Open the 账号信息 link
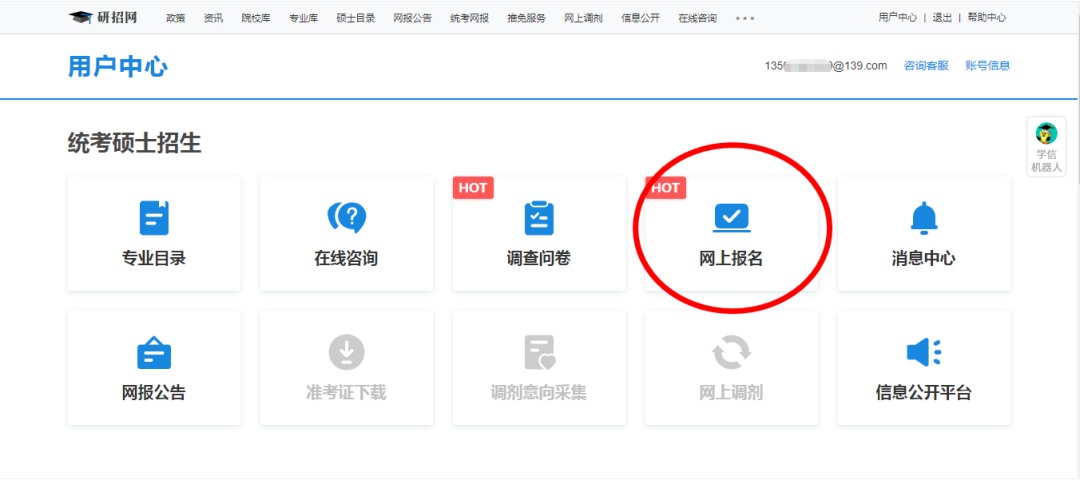 (x=987, y=66)
